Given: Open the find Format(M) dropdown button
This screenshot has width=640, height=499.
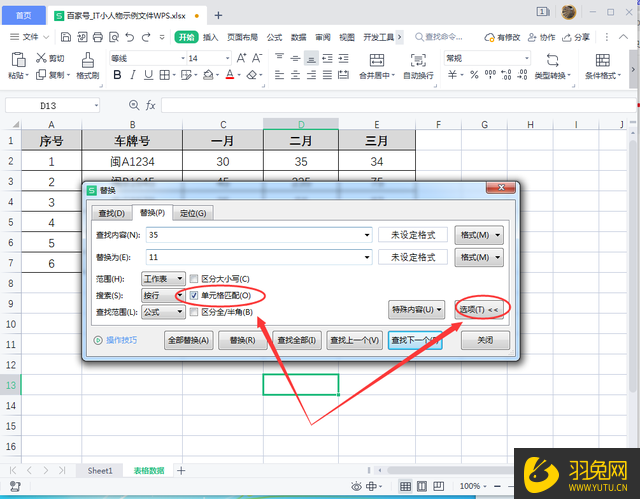Looking at the screenshot, I should (x=479, y=235).
